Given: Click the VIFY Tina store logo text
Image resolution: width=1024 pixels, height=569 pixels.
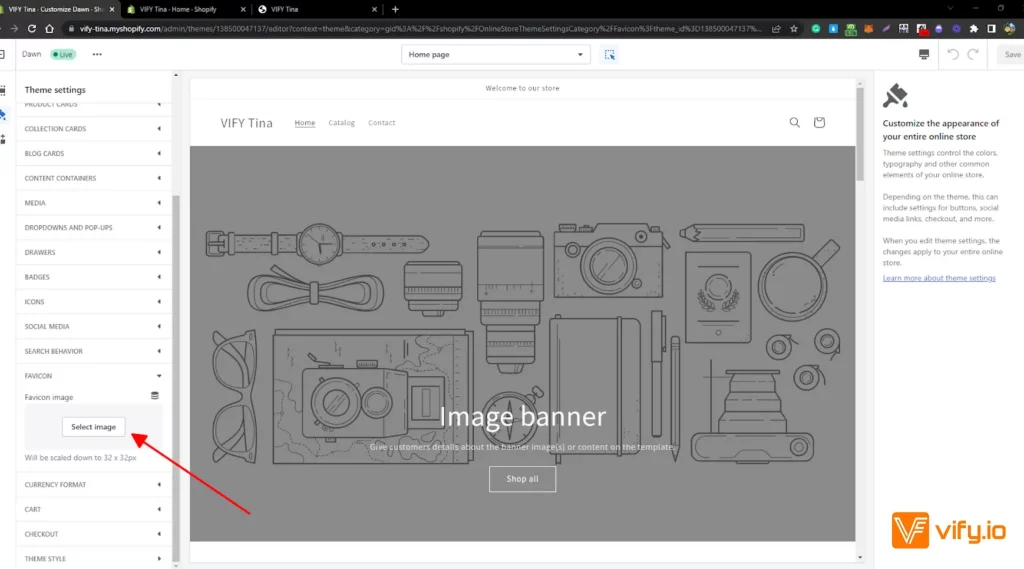Looking at the screenshot, I should pyautogui.click(x=246, y=123).
